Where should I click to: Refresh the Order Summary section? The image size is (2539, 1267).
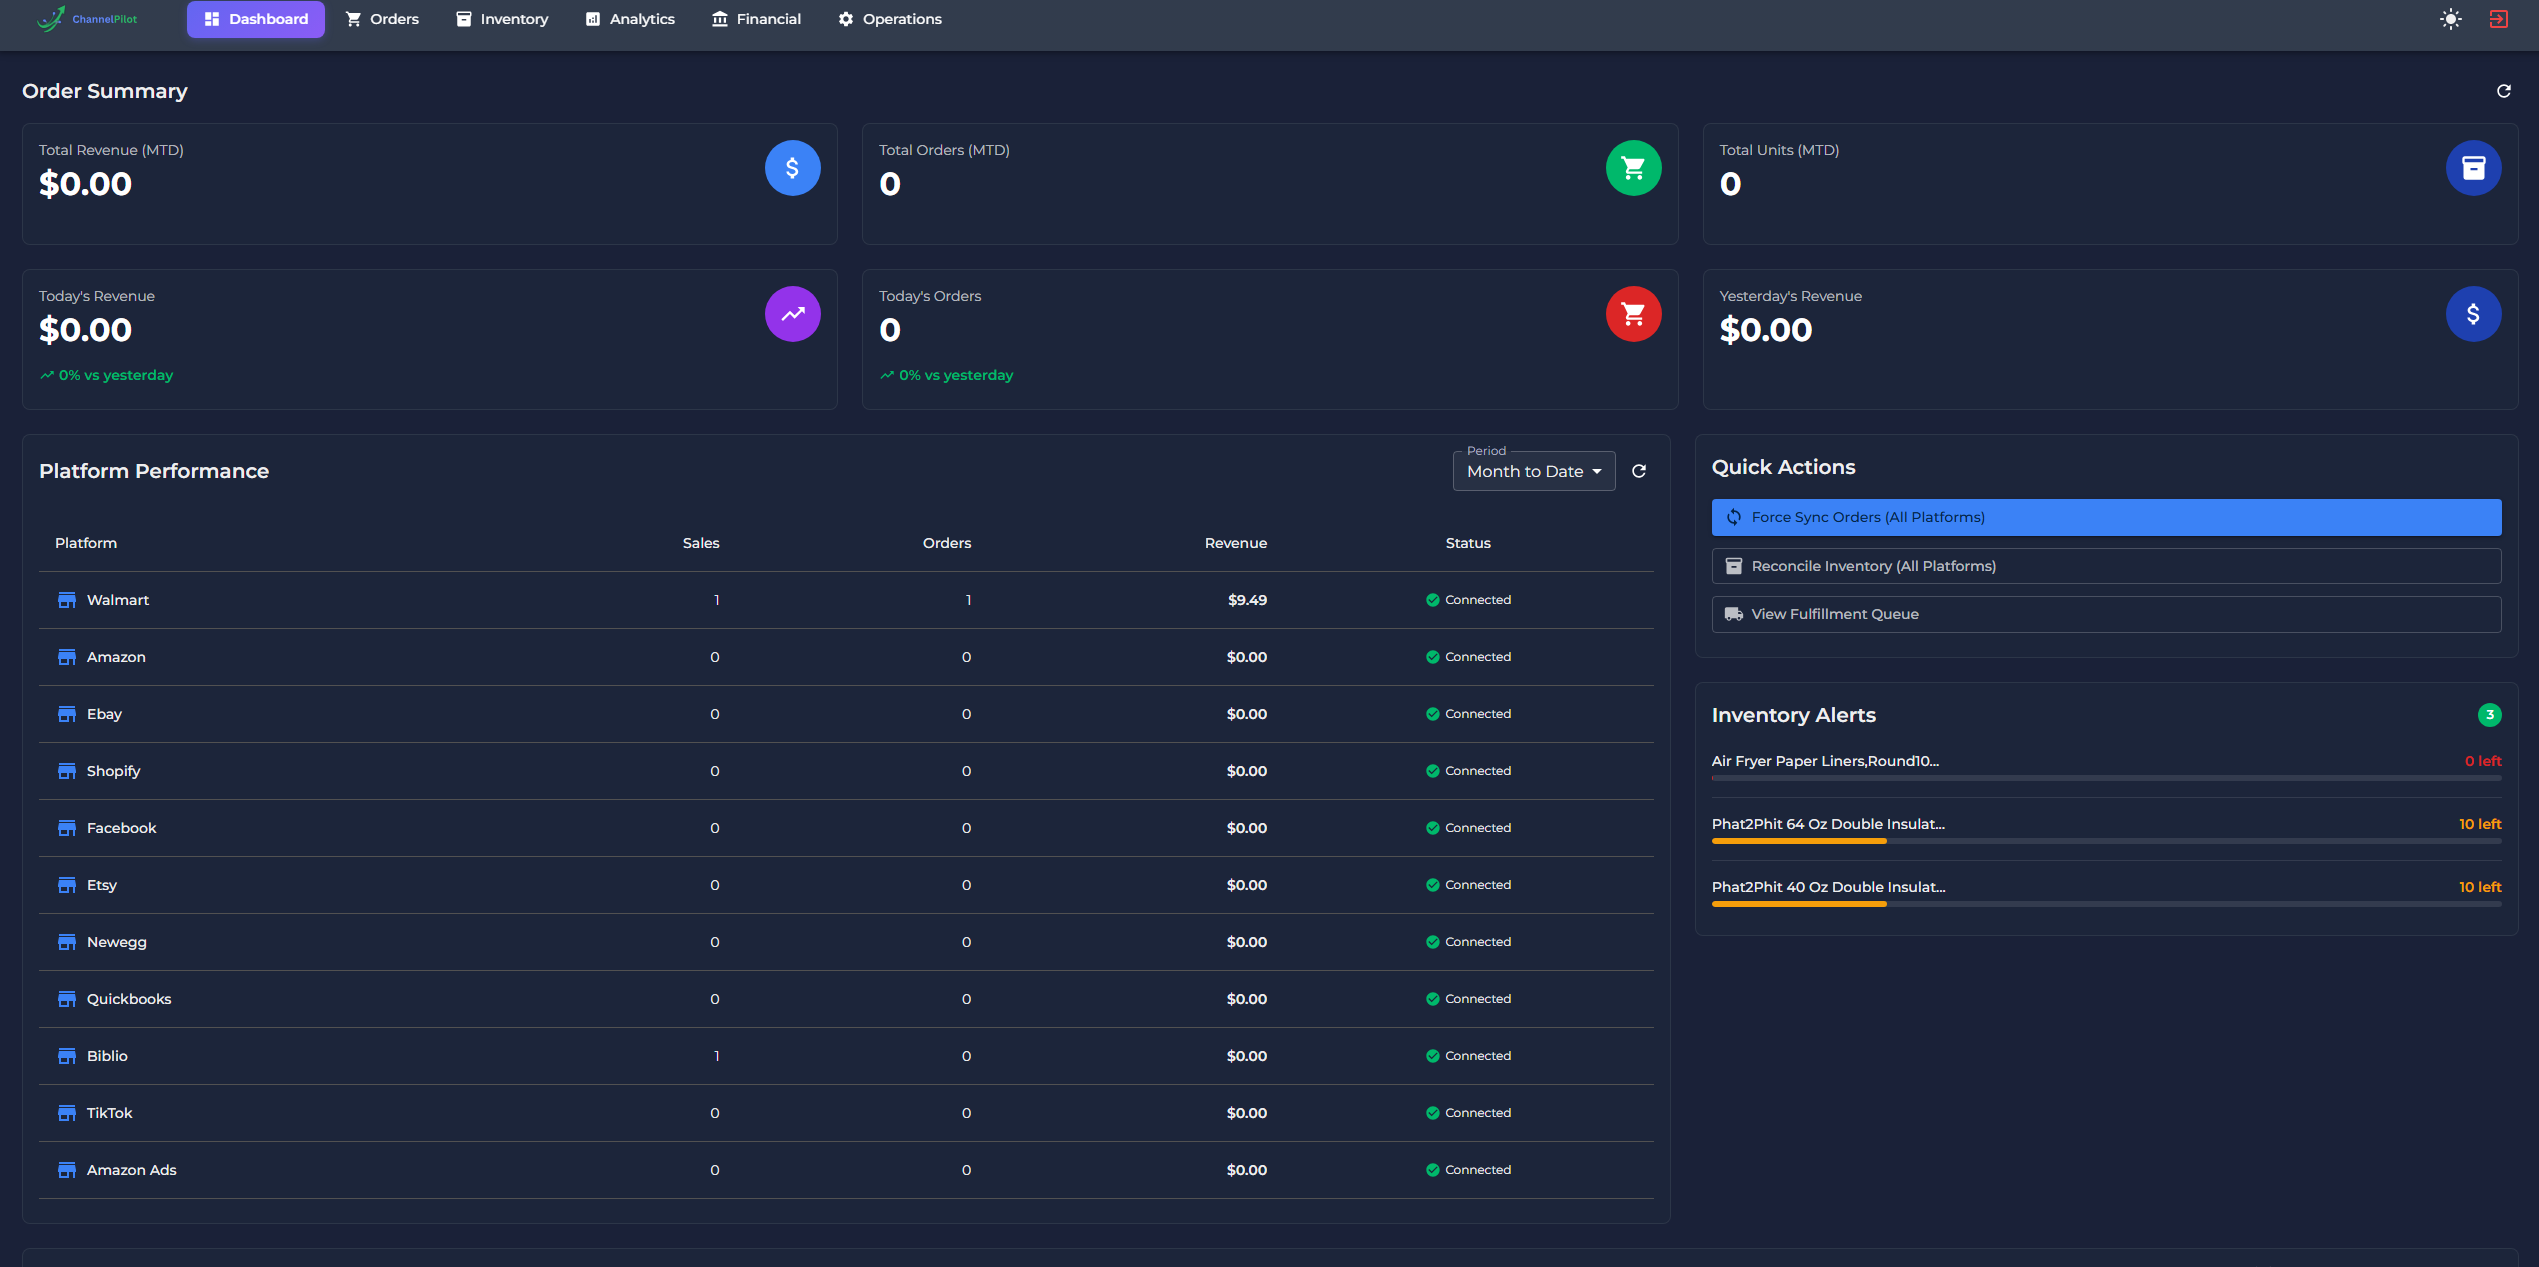coord(2503,91)
